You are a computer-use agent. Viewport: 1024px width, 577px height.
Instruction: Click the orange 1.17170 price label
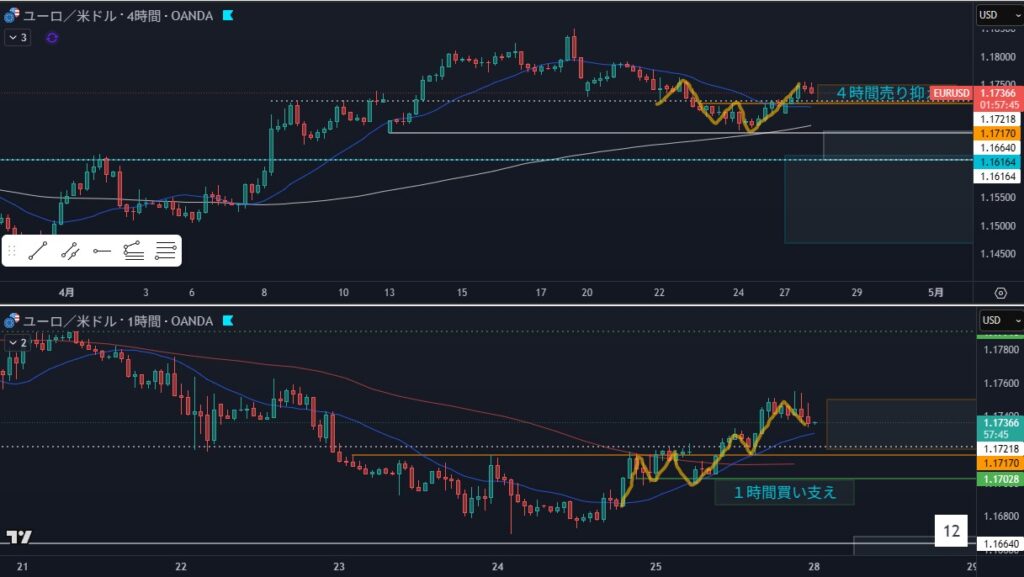[998, 133]
